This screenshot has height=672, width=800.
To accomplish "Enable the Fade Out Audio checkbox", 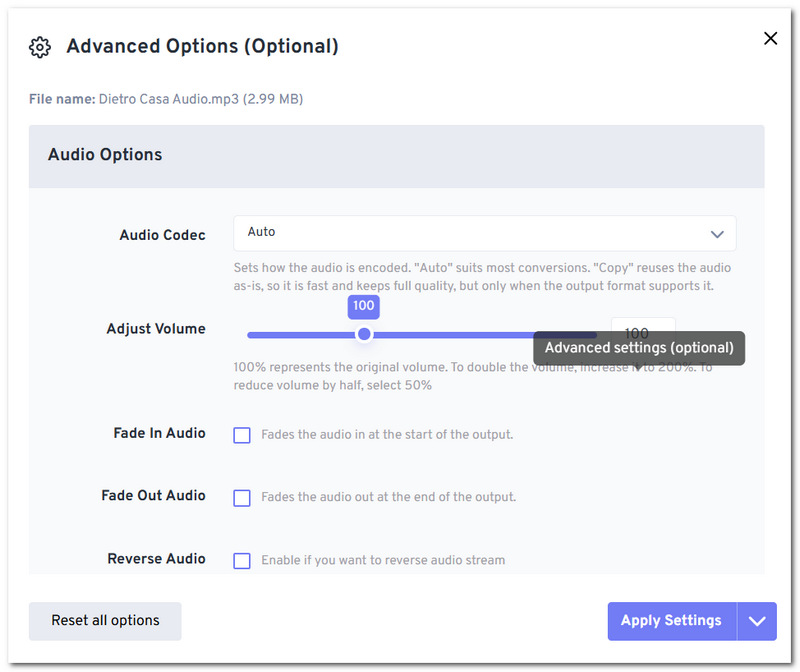I will [x=242, y=498].
